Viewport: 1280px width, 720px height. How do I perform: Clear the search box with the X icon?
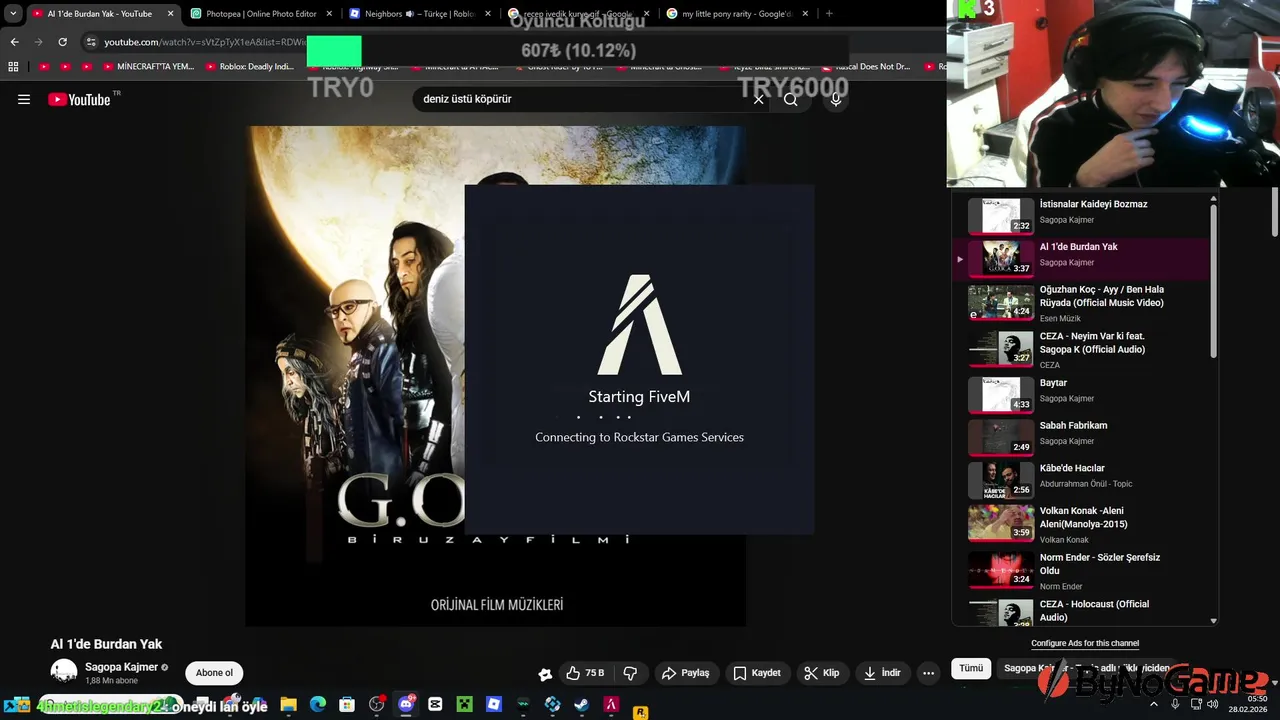pyautogui.click(x=758, y=99)
